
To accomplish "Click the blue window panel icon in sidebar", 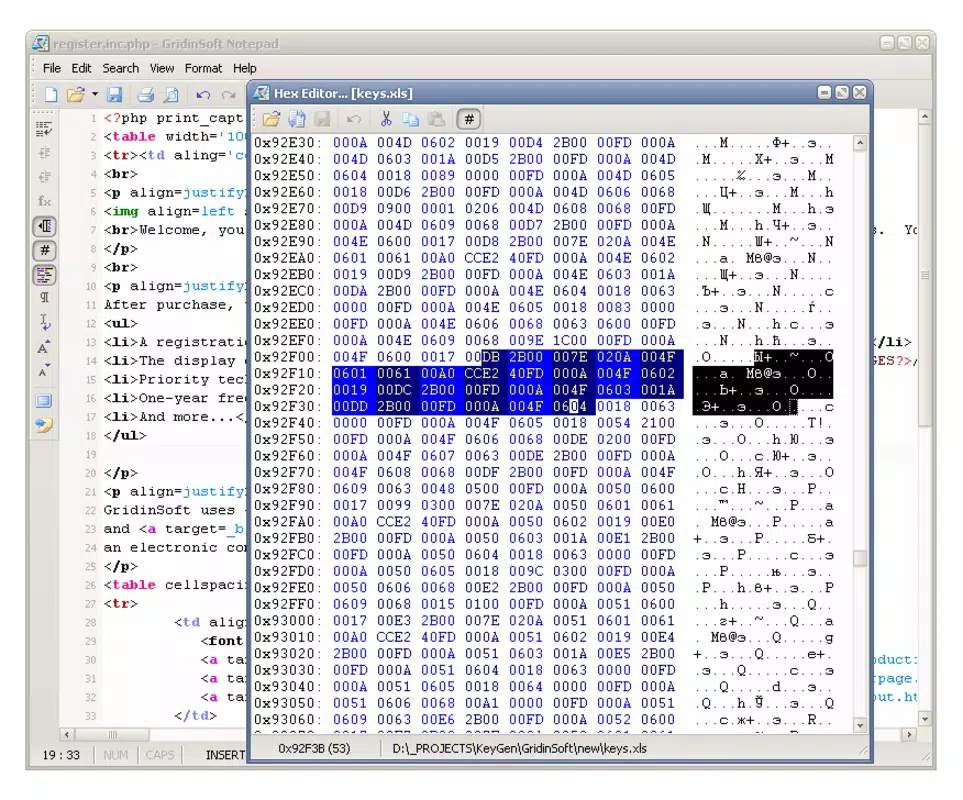I will click(44, 402).
